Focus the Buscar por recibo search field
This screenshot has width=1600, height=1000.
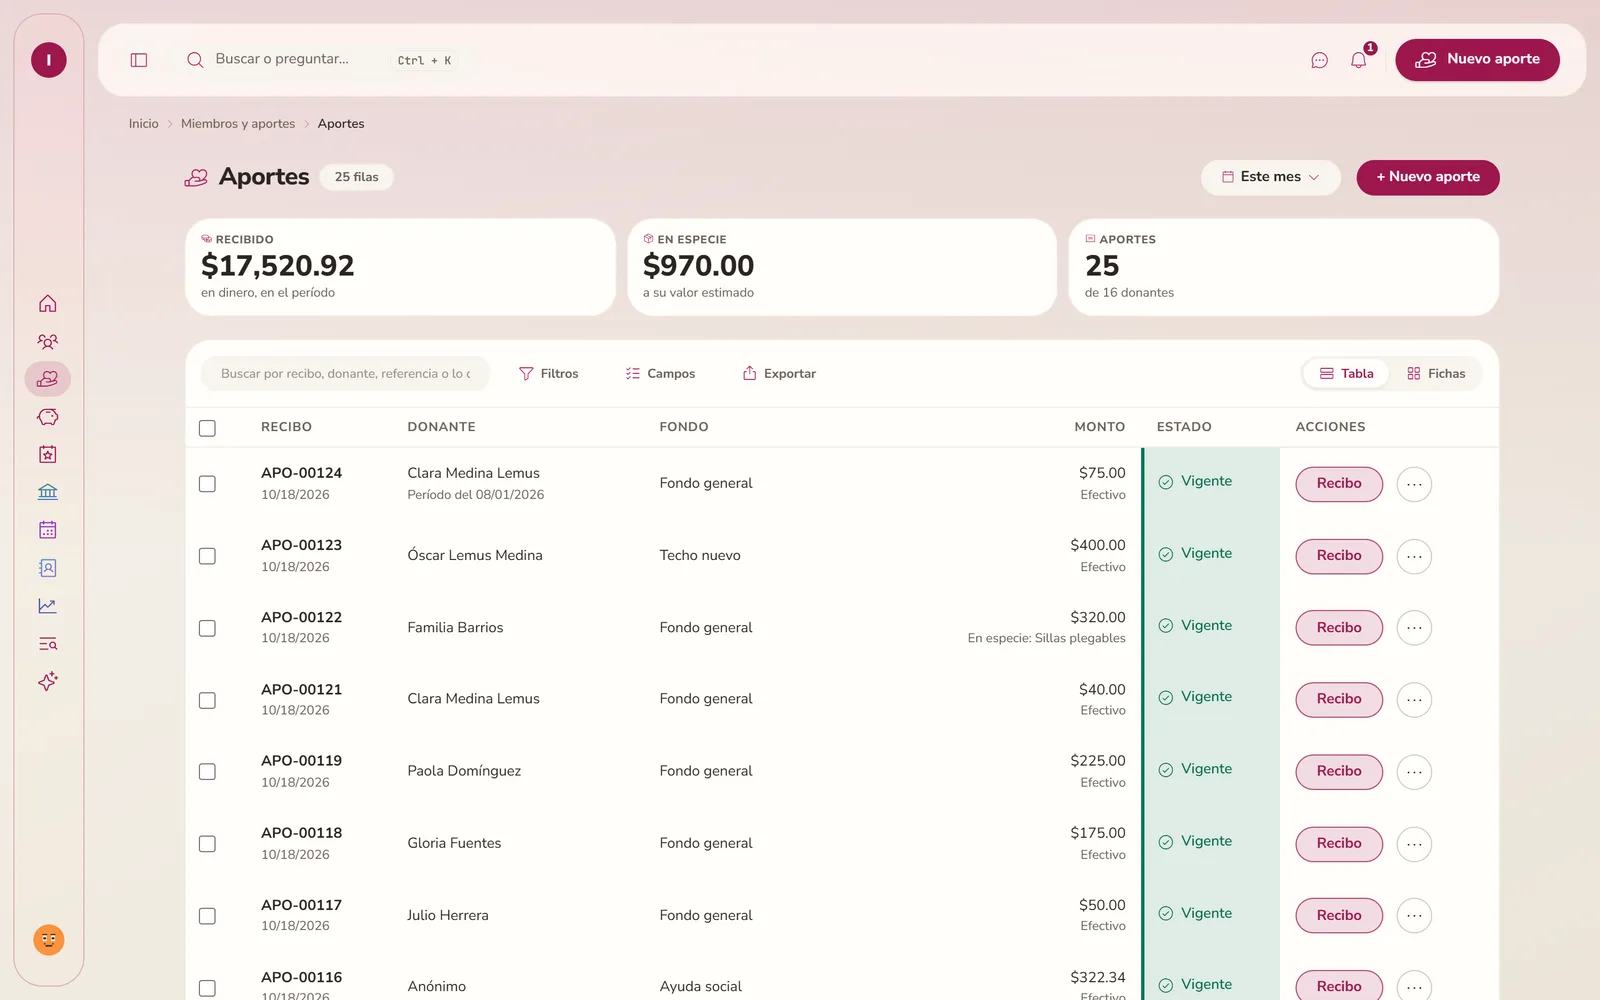[345, 373]
